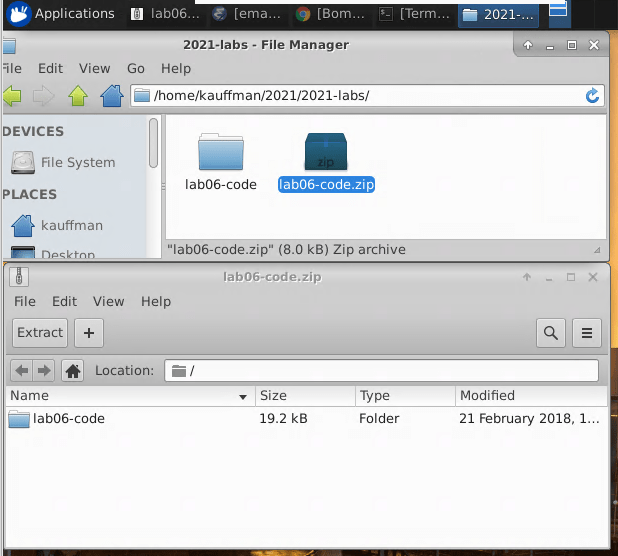
Task: Sort archive contents by Modified column
Action: [531, 396]
